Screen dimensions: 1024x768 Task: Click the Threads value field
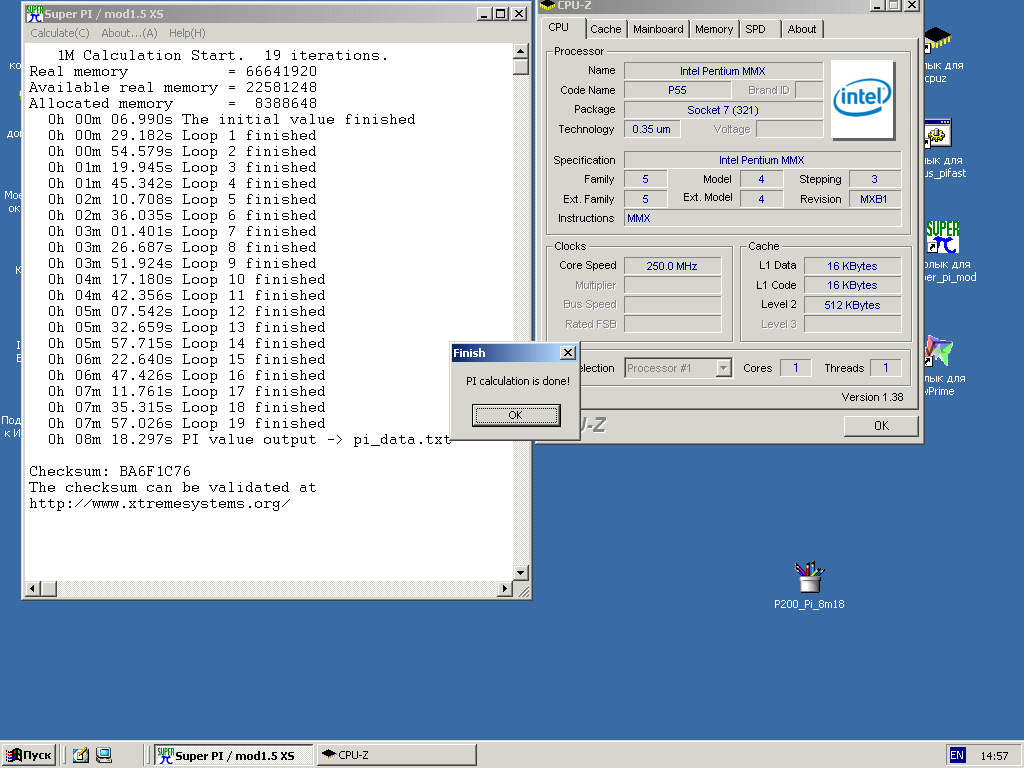coord(886,368)
